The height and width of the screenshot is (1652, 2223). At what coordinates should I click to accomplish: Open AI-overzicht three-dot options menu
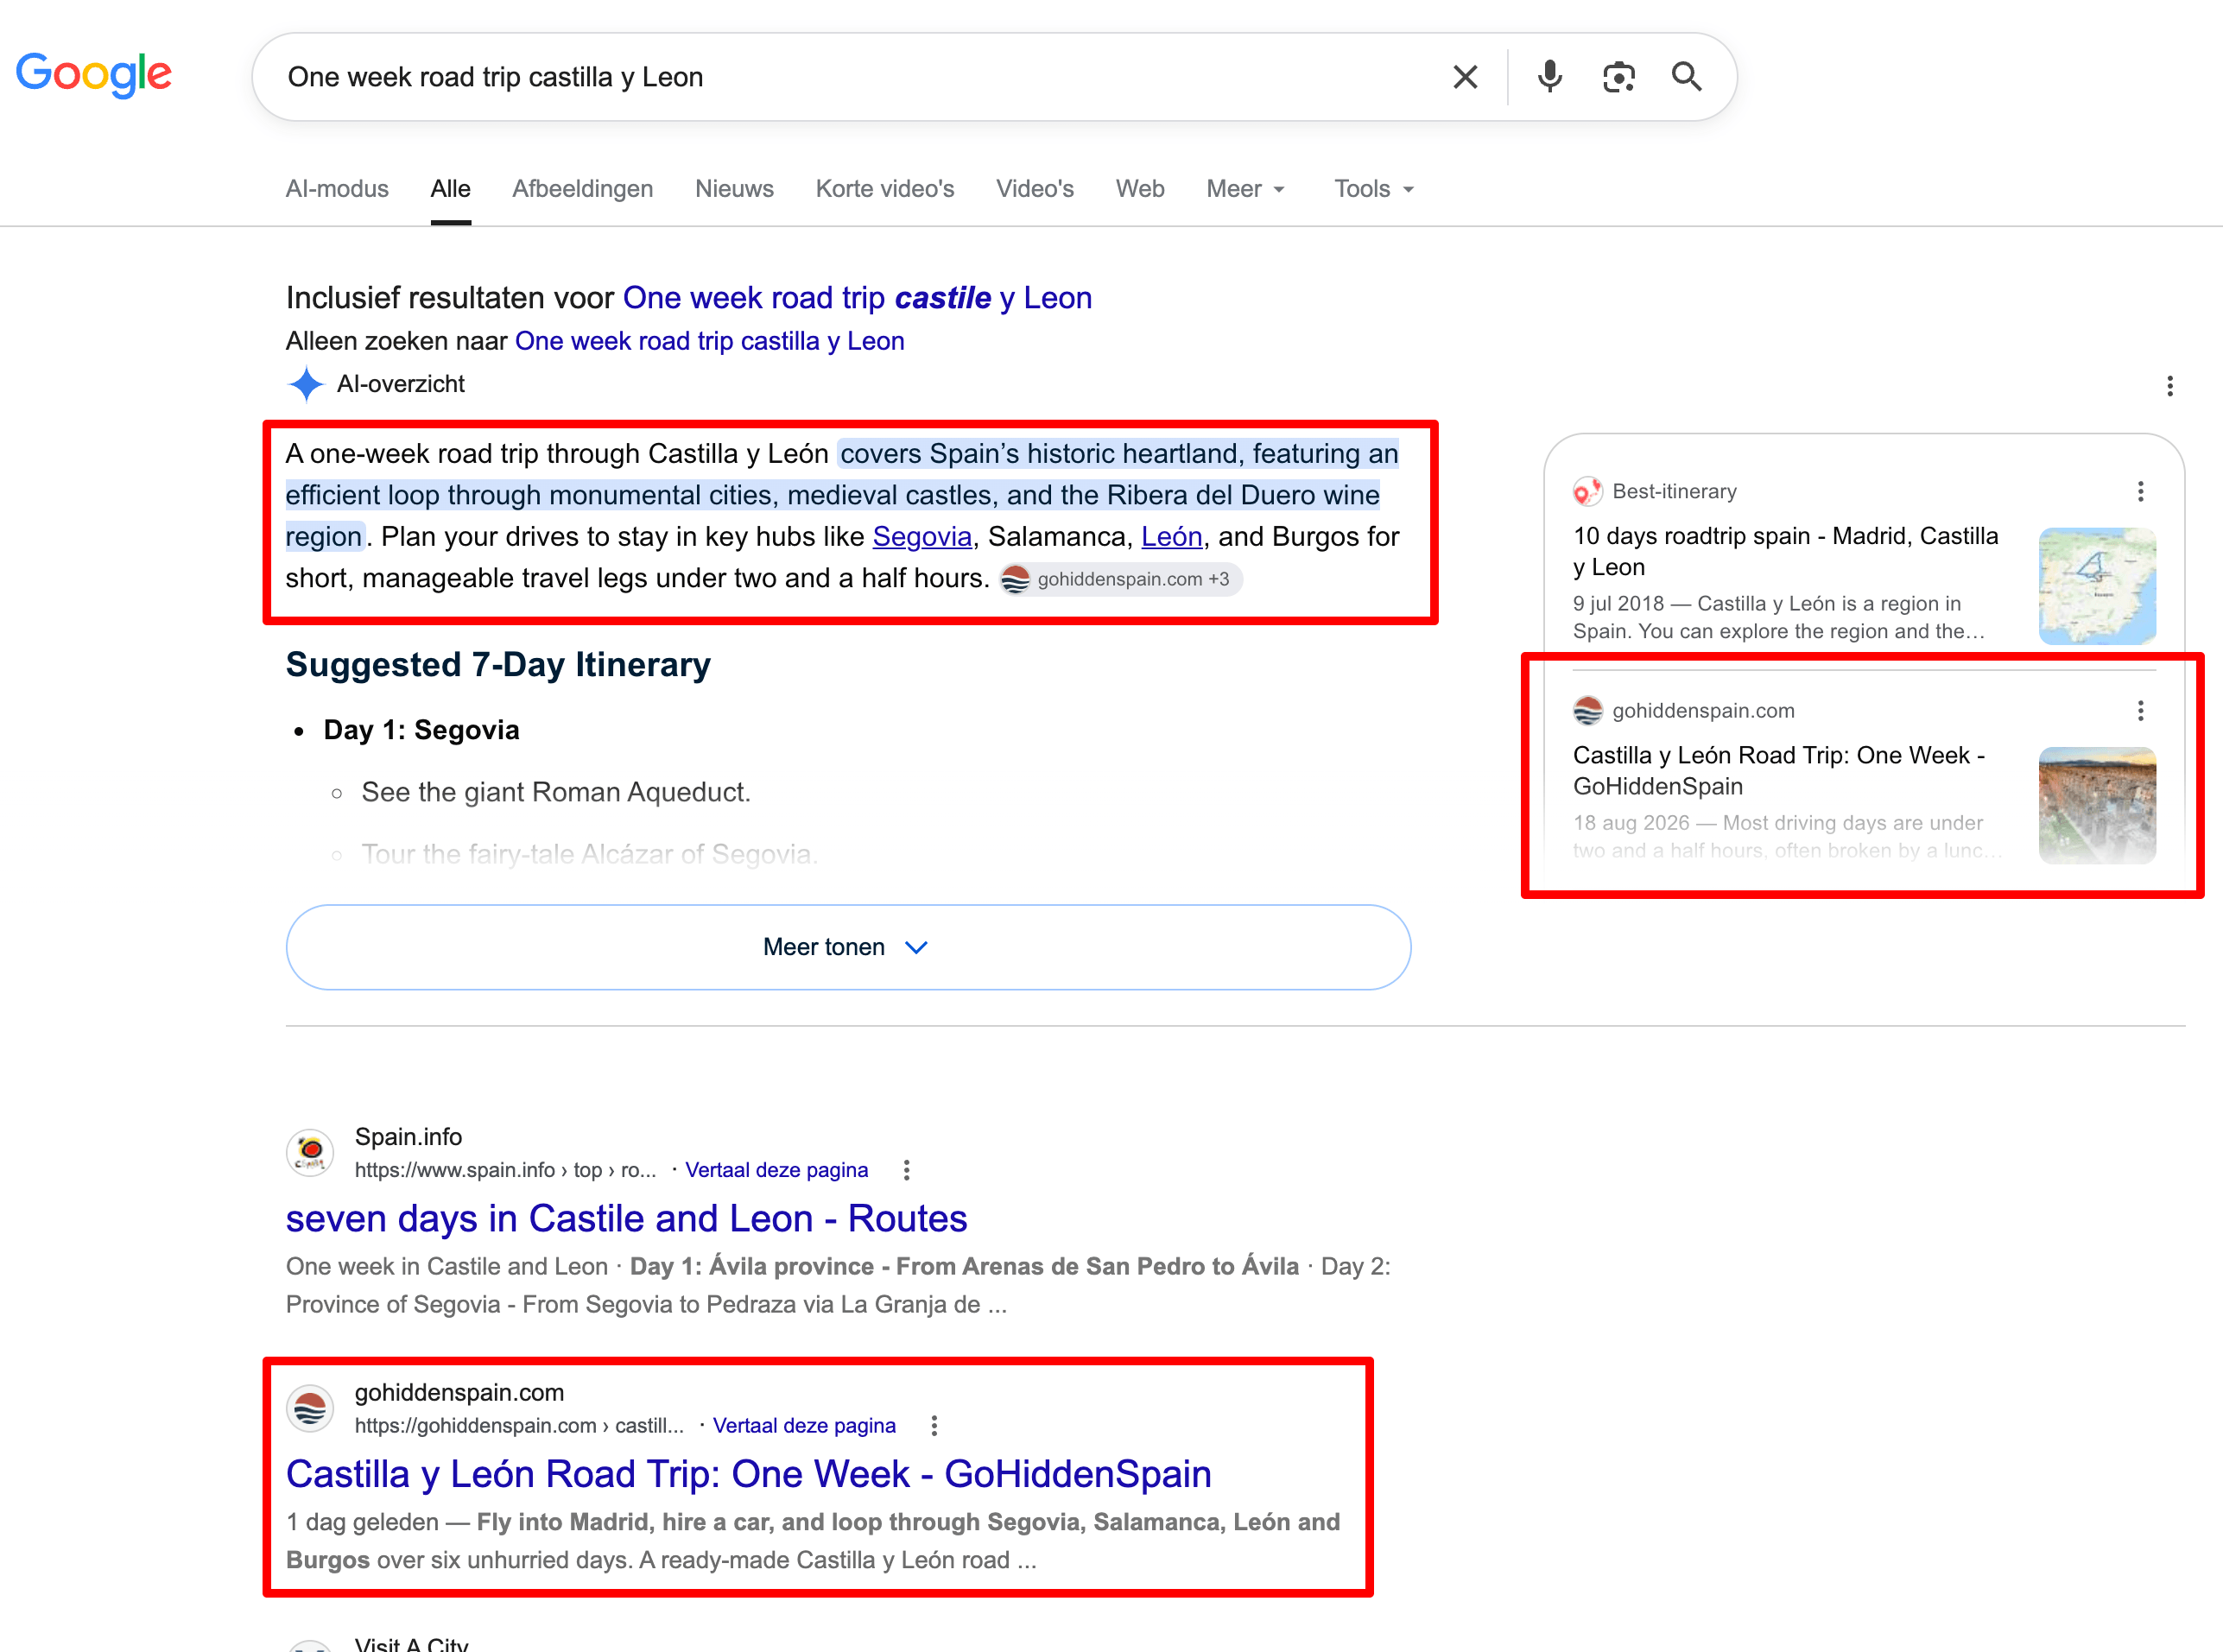pyautogui.click(x=2169, y=386)
